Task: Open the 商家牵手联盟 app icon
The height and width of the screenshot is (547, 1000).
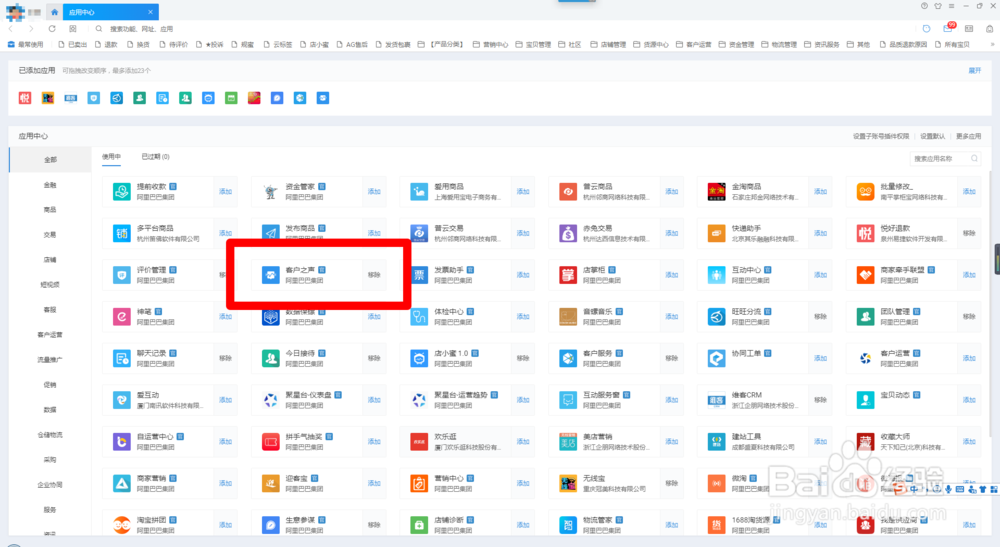Action: click(x=865, y=275)
